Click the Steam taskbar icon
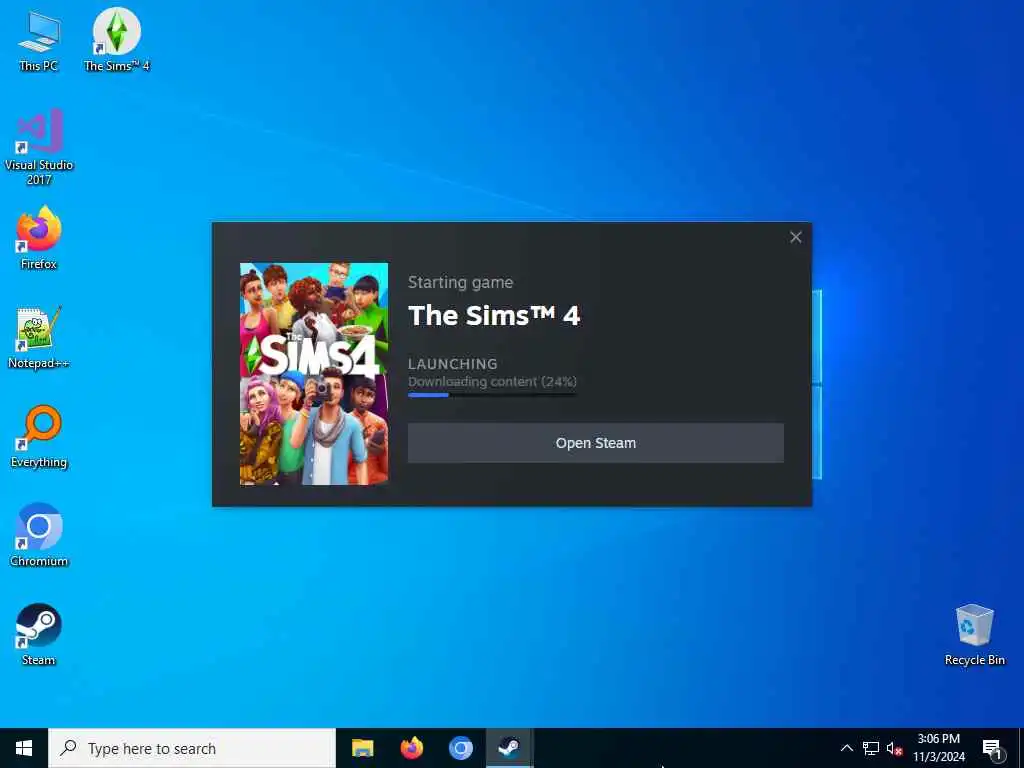The width and height of the screenshot is (1024, 768). (x=509, y=748)
